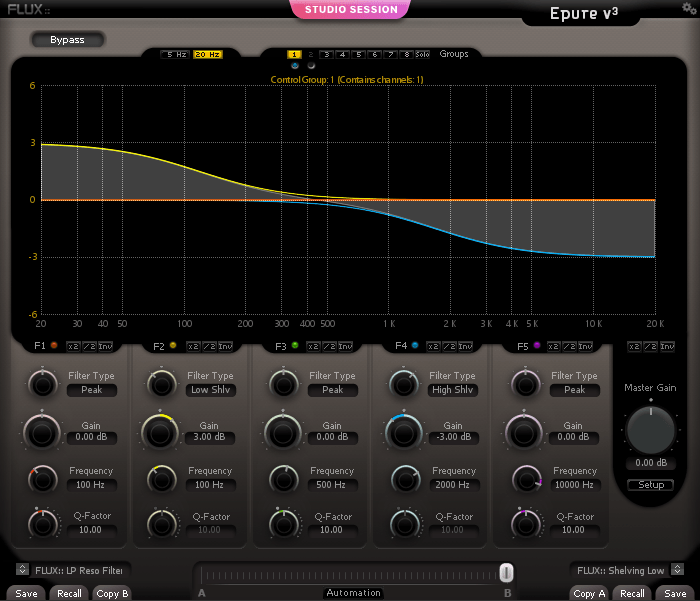Select control group 5 tab
Image resolution: width=700 pixels, height=601 pixels.
point(358,54)
